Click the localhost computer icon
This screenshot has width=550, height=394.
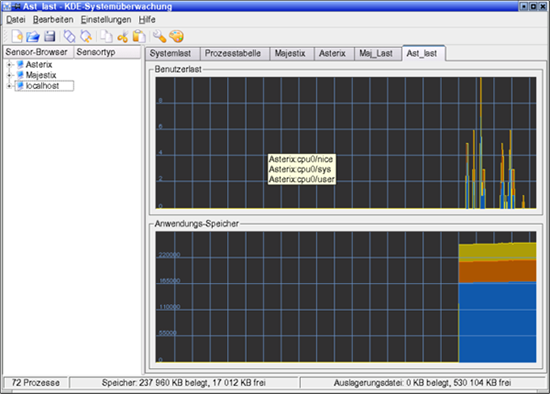coord(20,86)
